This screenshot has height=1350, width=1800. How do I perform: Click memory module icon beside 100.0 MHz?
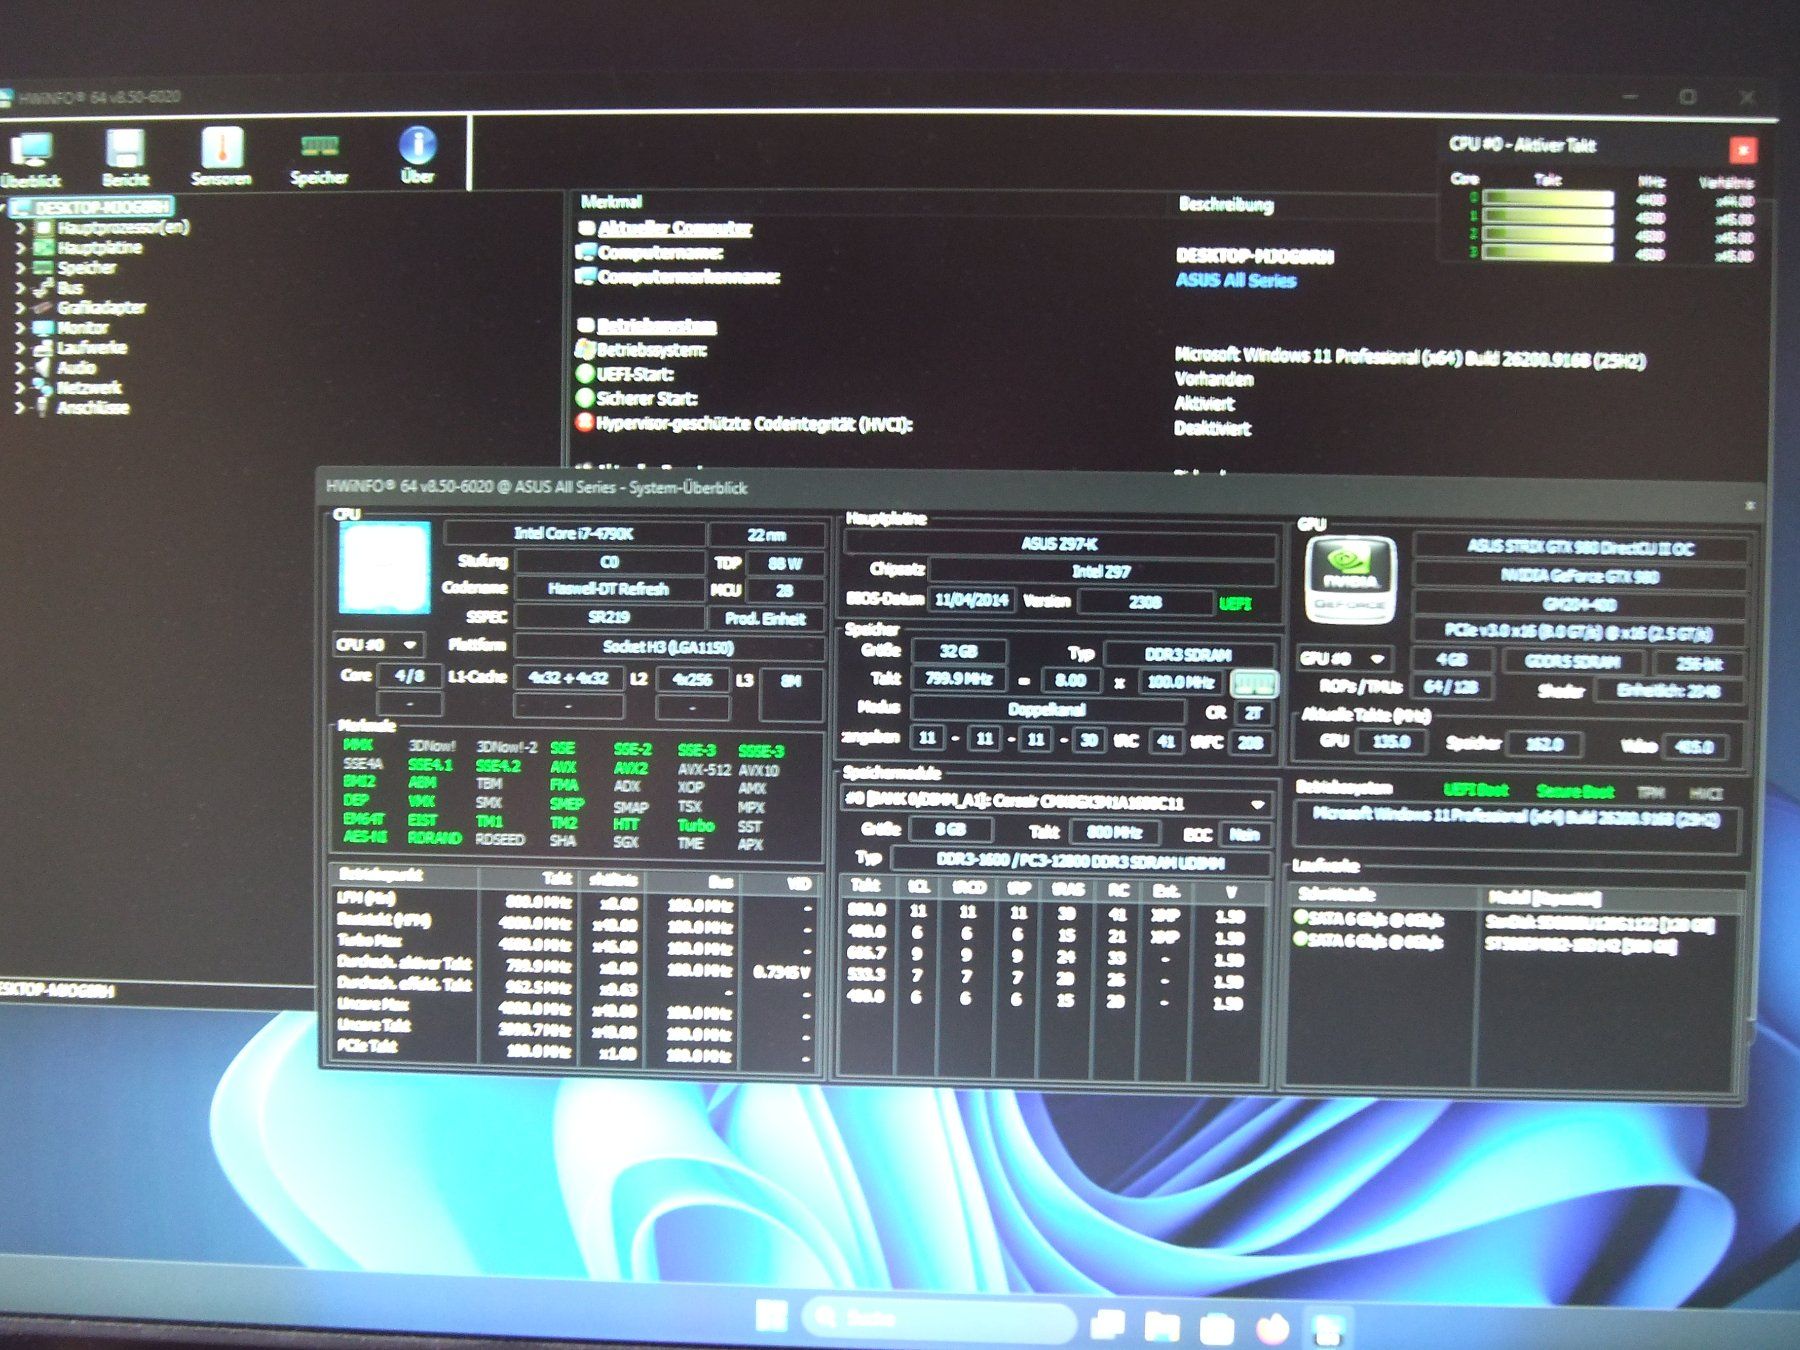(x=1253, y=683)
